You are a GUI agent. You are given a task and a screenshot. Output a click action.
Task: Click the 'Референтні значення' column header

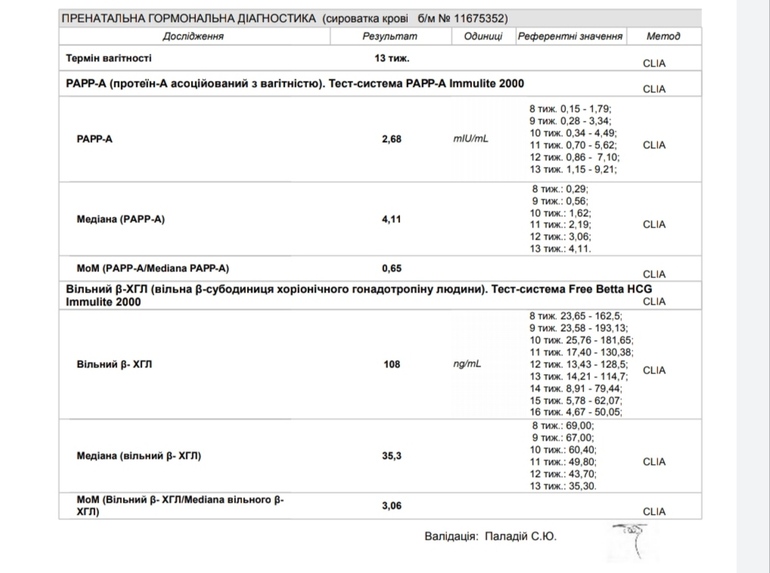pyautogui.click(x=570, y=36)
